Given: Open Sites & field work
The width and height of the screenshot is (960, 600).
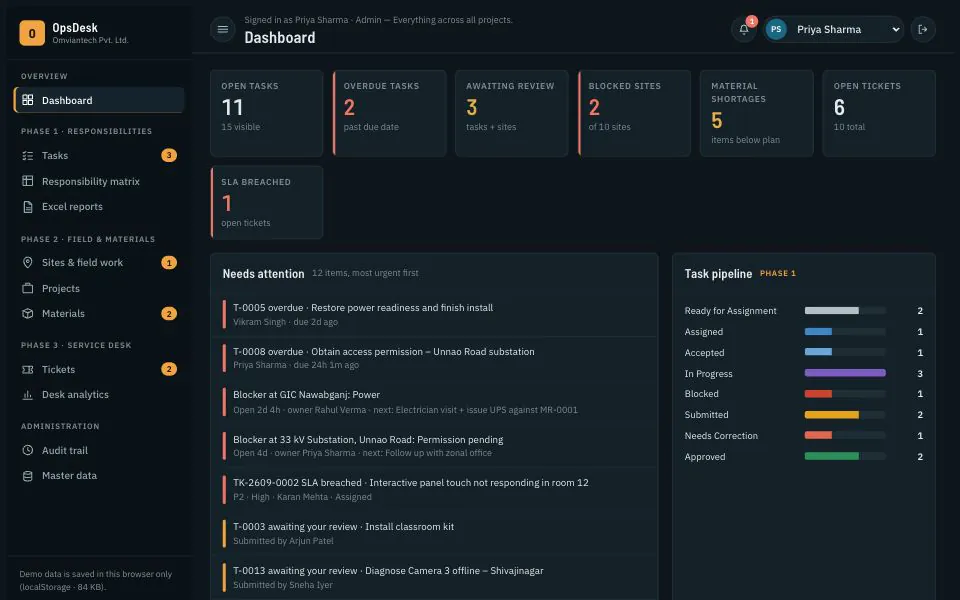Looking at the screenshot, I should click(x=99, y=263).
